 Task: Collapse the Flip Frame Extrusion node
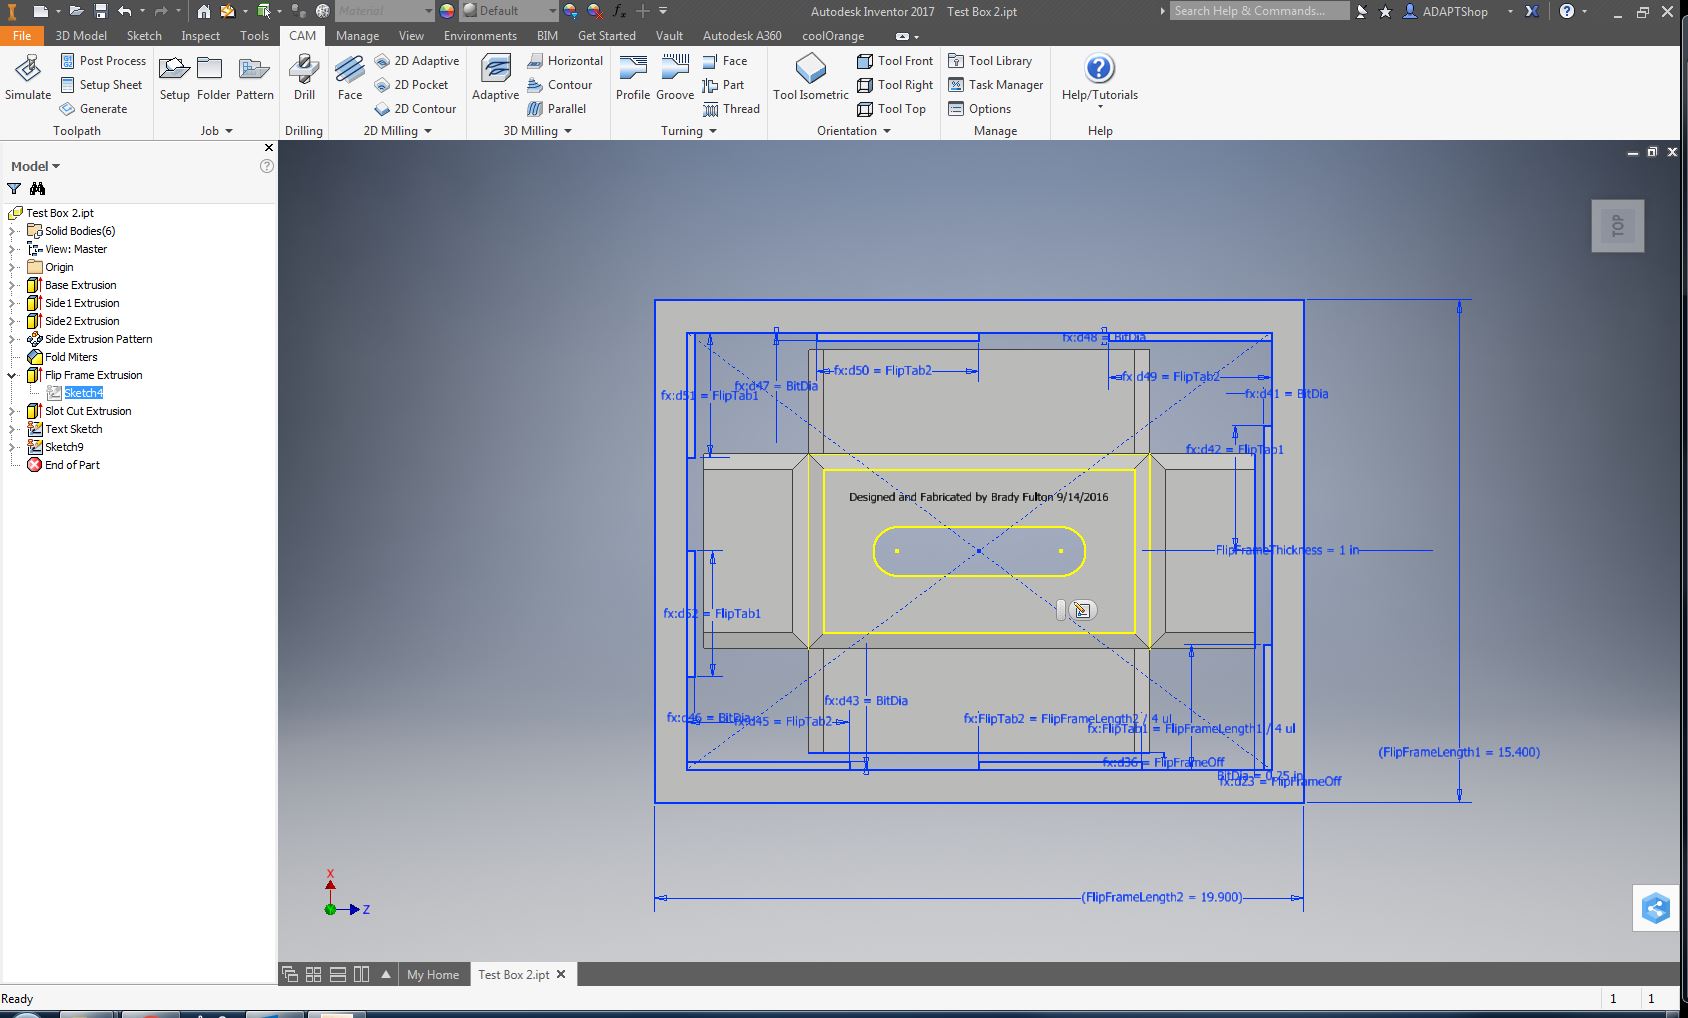click(x=13, y=375)
